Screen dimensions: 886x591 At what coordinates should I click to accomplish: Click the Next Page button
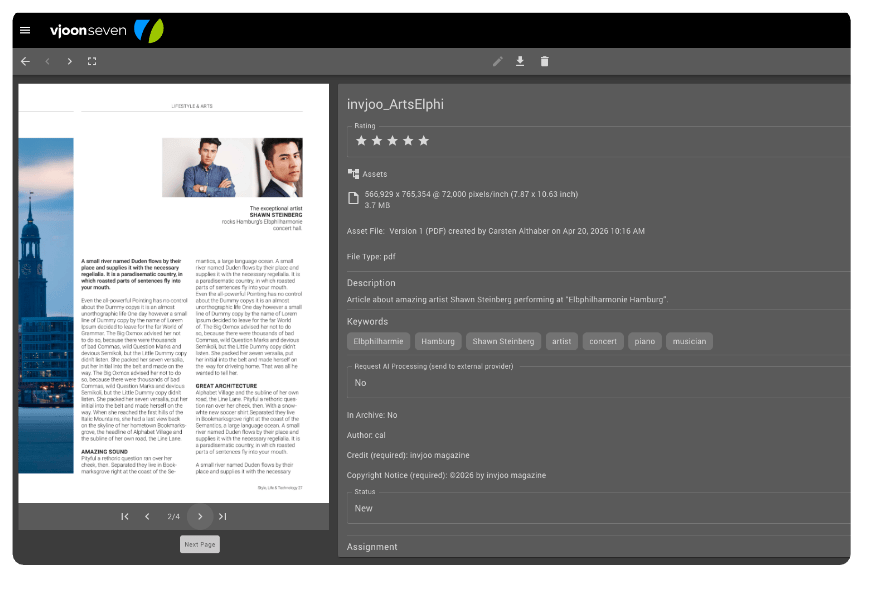click(x=199, y=544)
